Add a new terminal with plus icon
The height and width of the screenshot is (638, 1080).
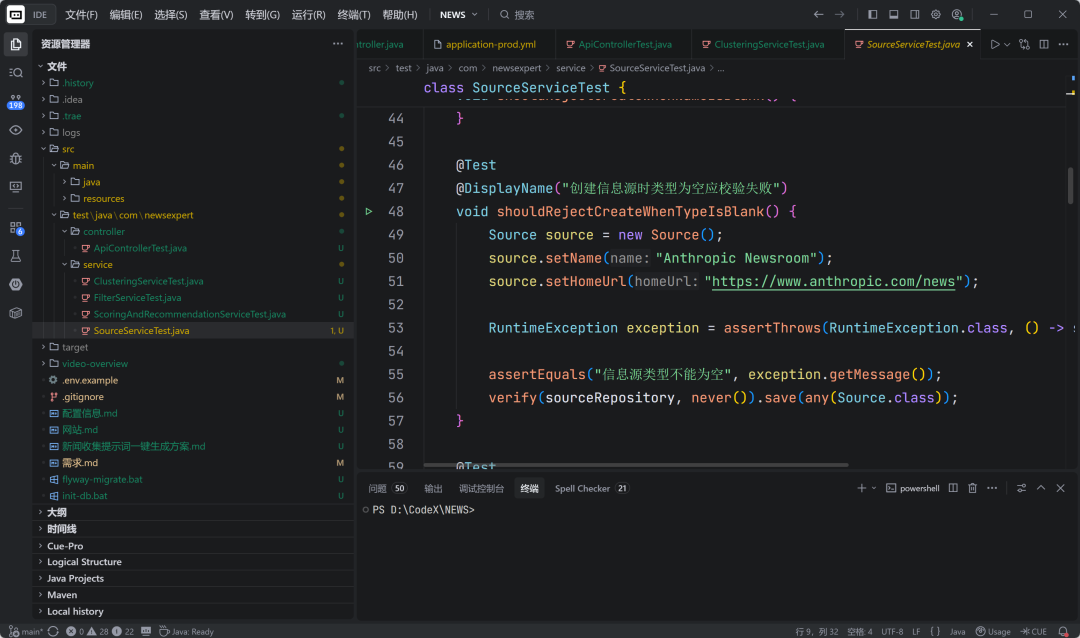click(862, 488)
